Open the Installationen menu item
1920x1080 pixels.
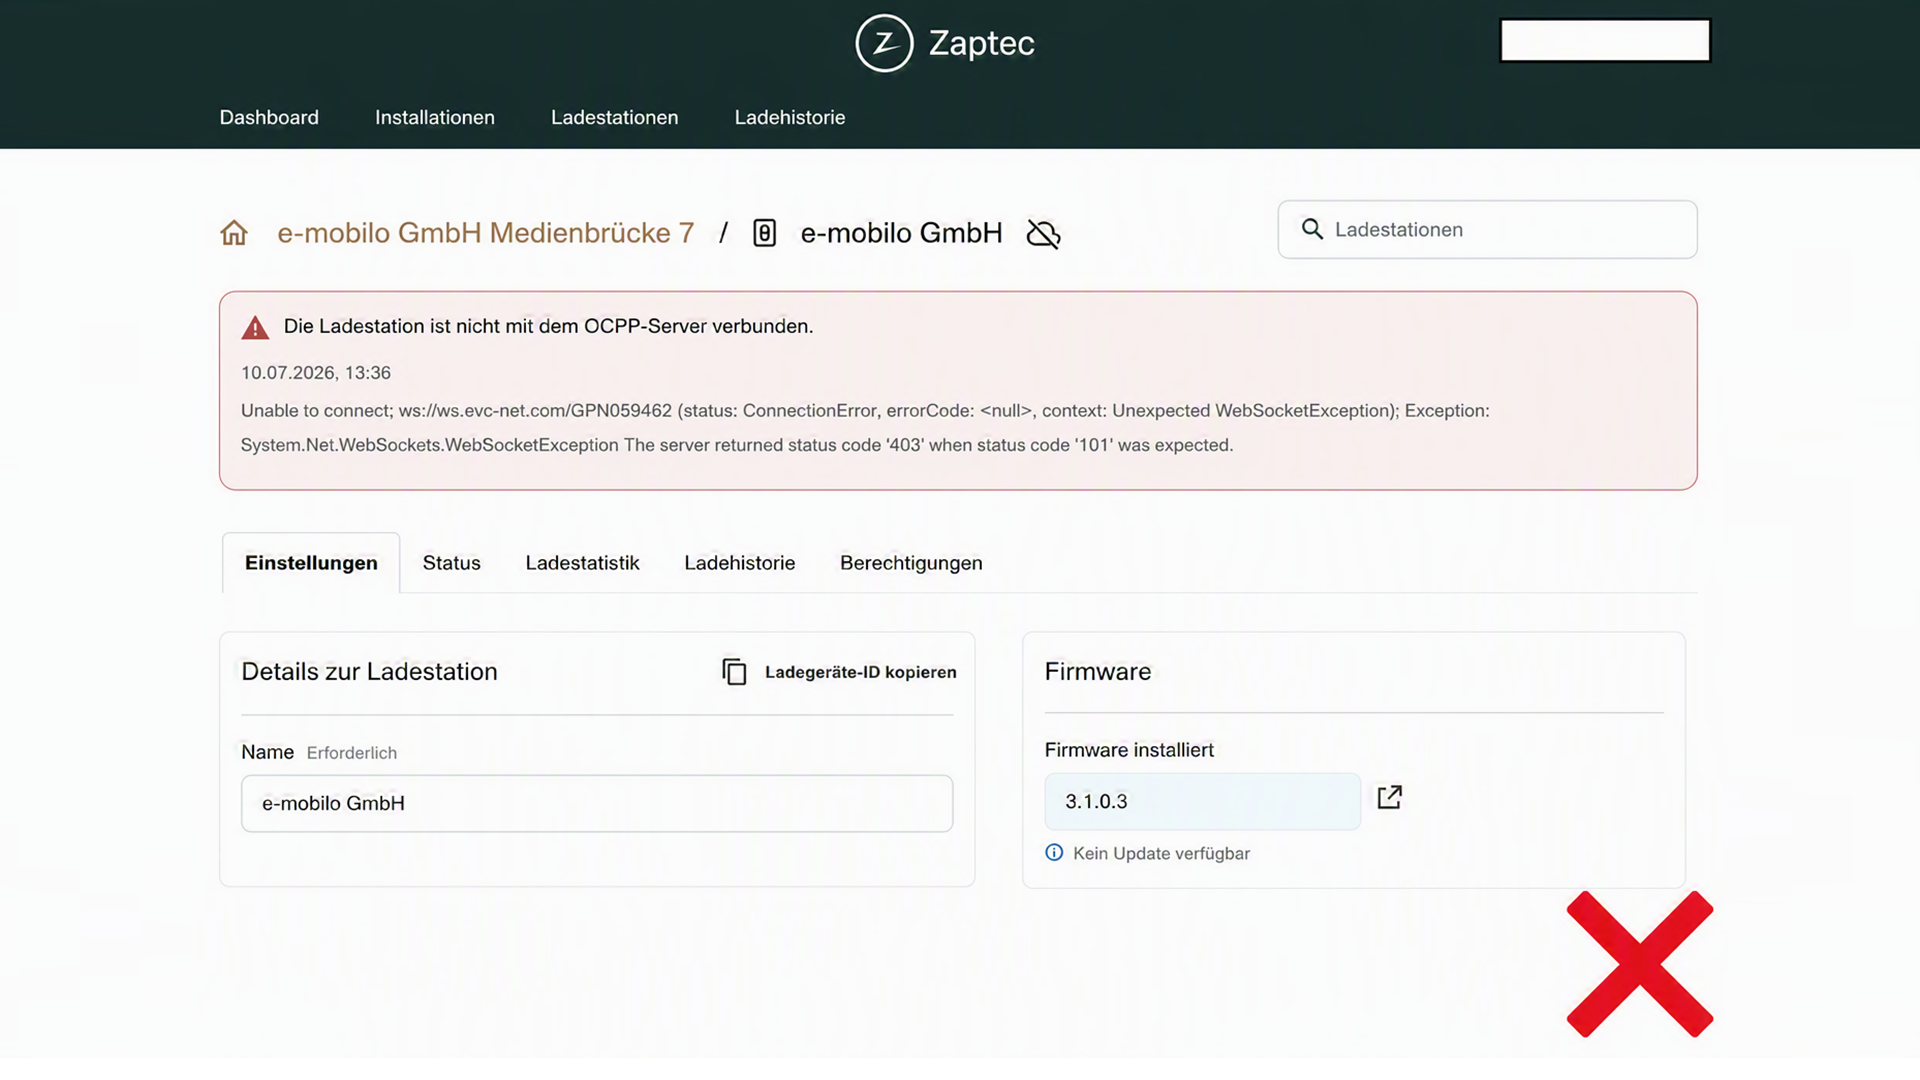(x=435, y=117)
